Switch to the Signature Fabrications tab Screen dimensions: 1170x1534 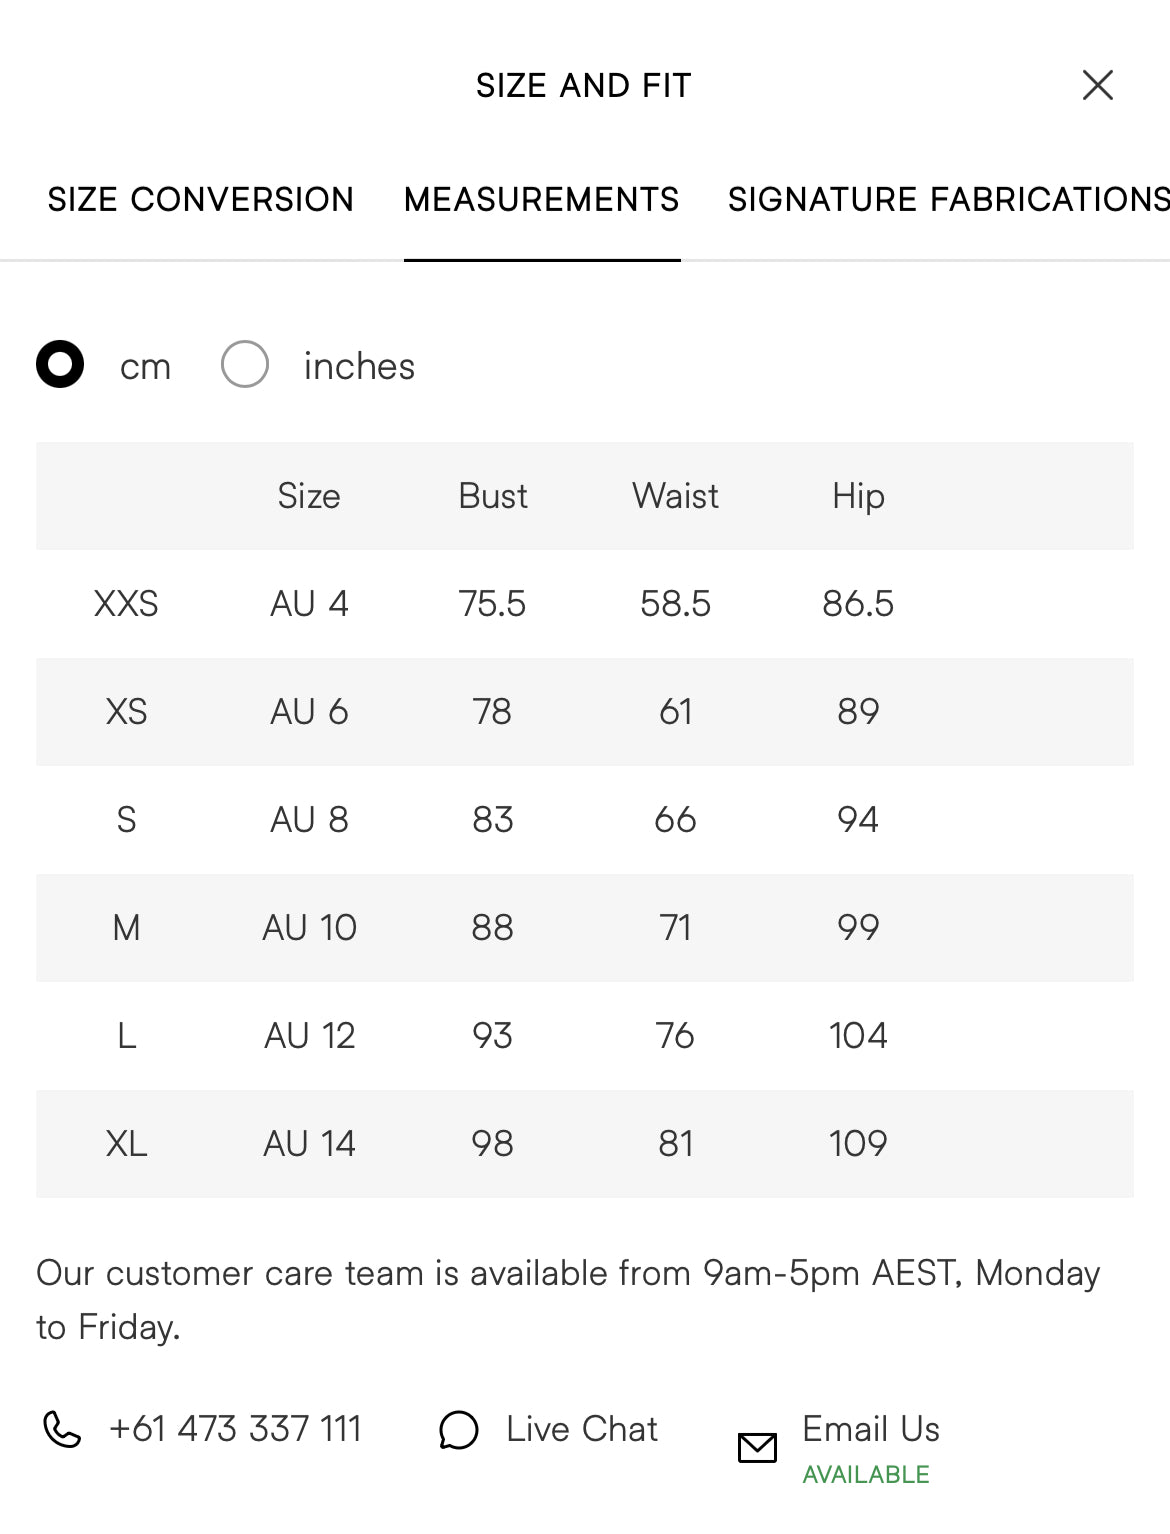tap(948, 199)
